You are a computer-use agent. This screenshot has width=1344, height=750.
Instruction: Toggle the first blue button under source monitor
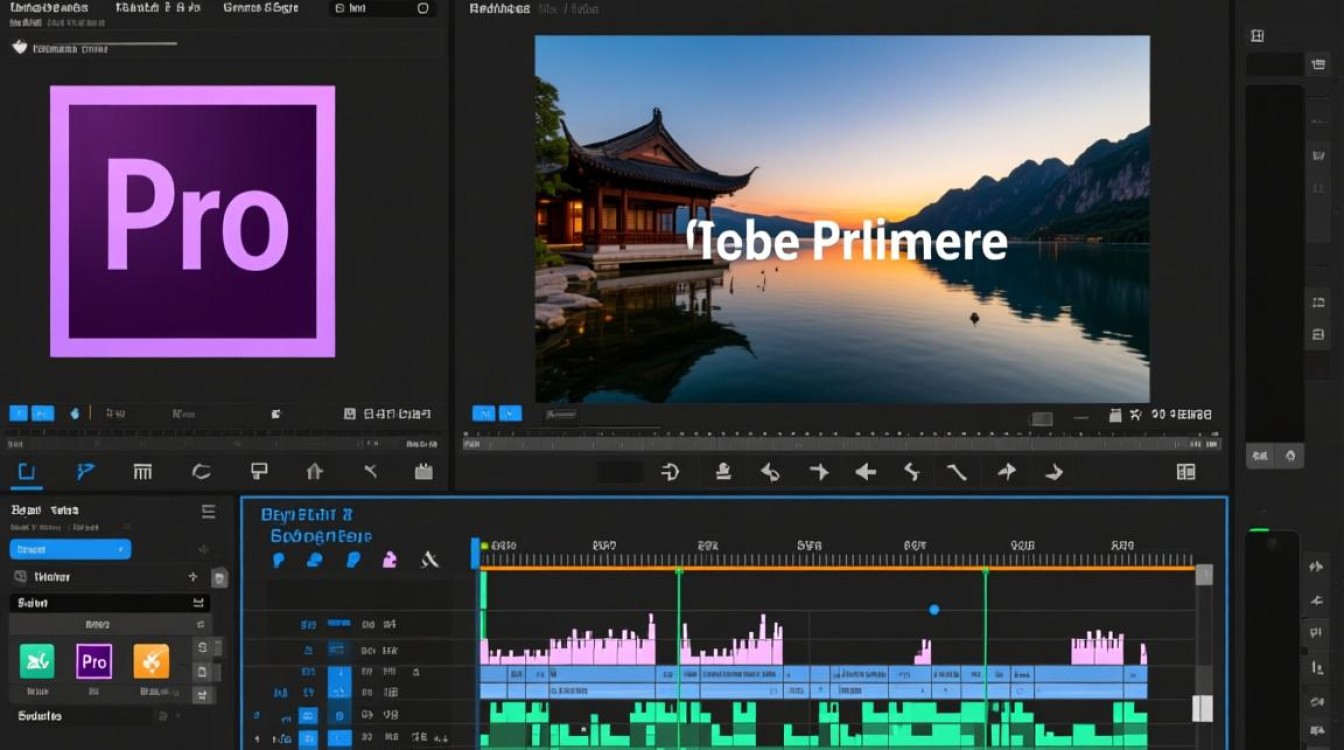point(19,413)
